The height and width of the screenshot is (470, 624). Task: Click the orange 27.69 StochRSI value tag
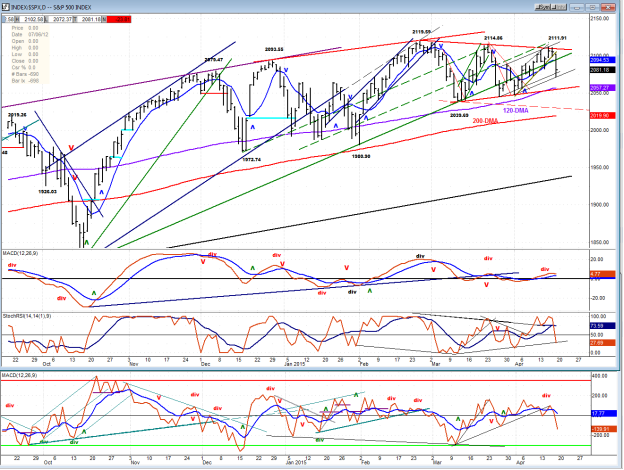(602, 342)
